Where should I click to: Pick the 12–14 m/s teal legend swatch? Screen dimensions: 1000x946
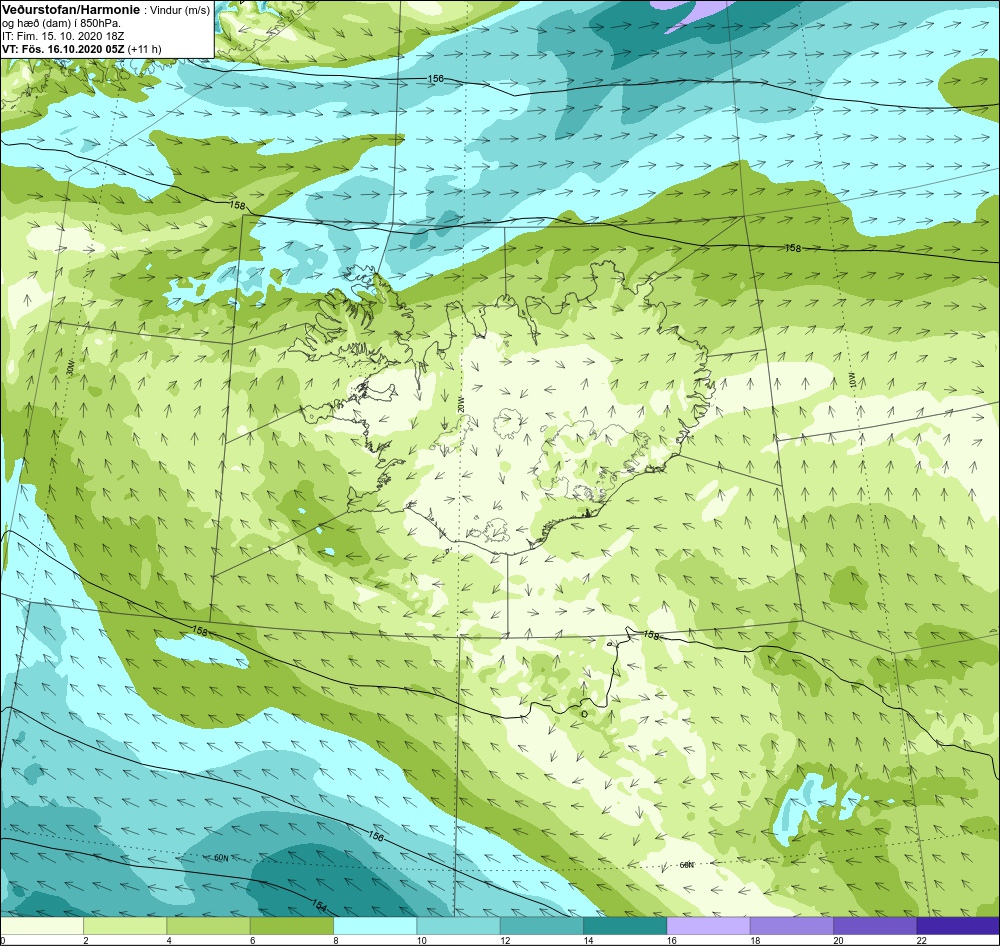(x=541, y=925)
